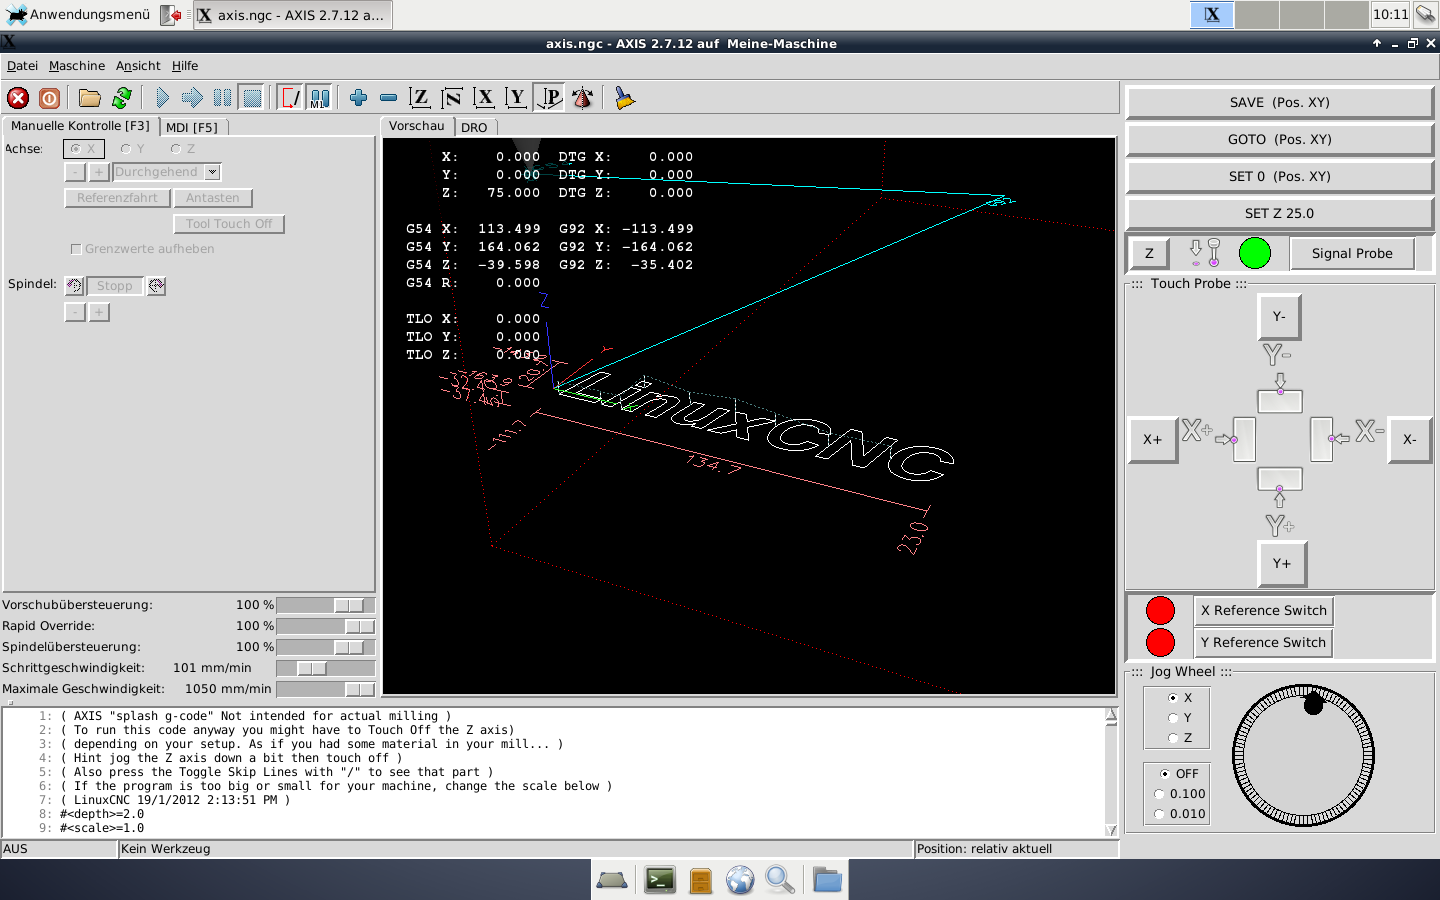Zoom in with the plus icon

tap(358, 98)
